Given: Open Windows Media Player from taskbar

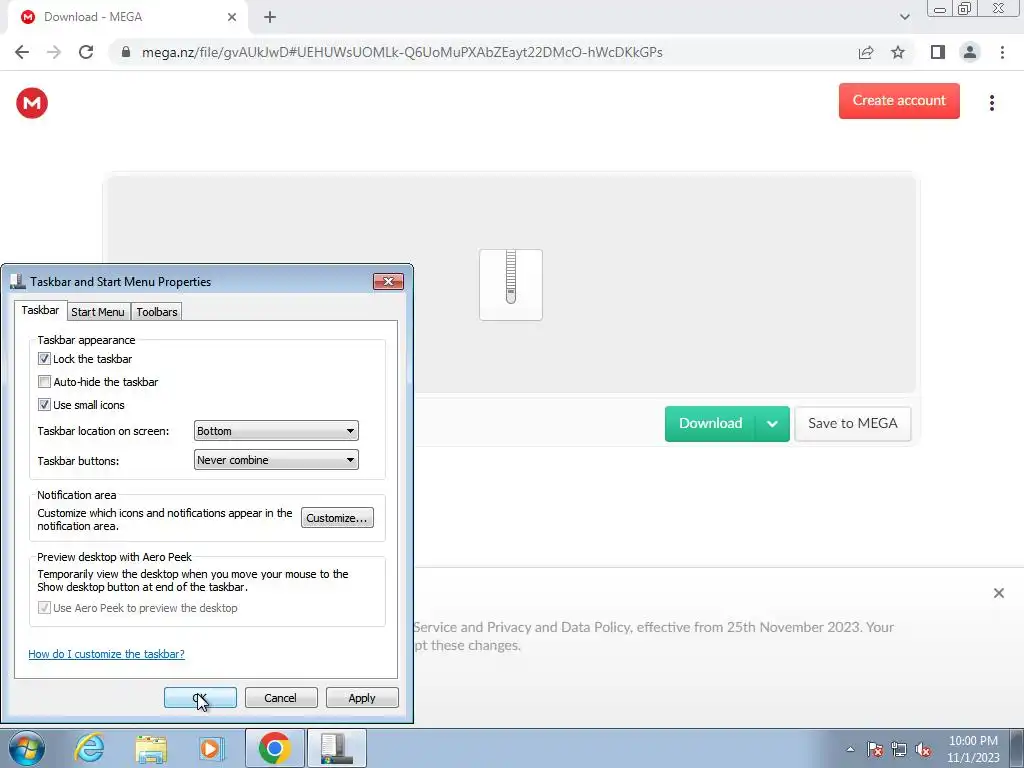Looking at the screenshot, I should 212,748.
